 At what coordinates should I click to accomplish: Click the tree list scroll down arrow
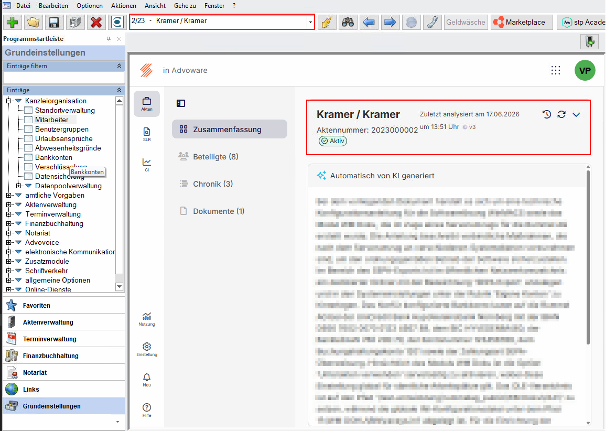click(119, 287)
